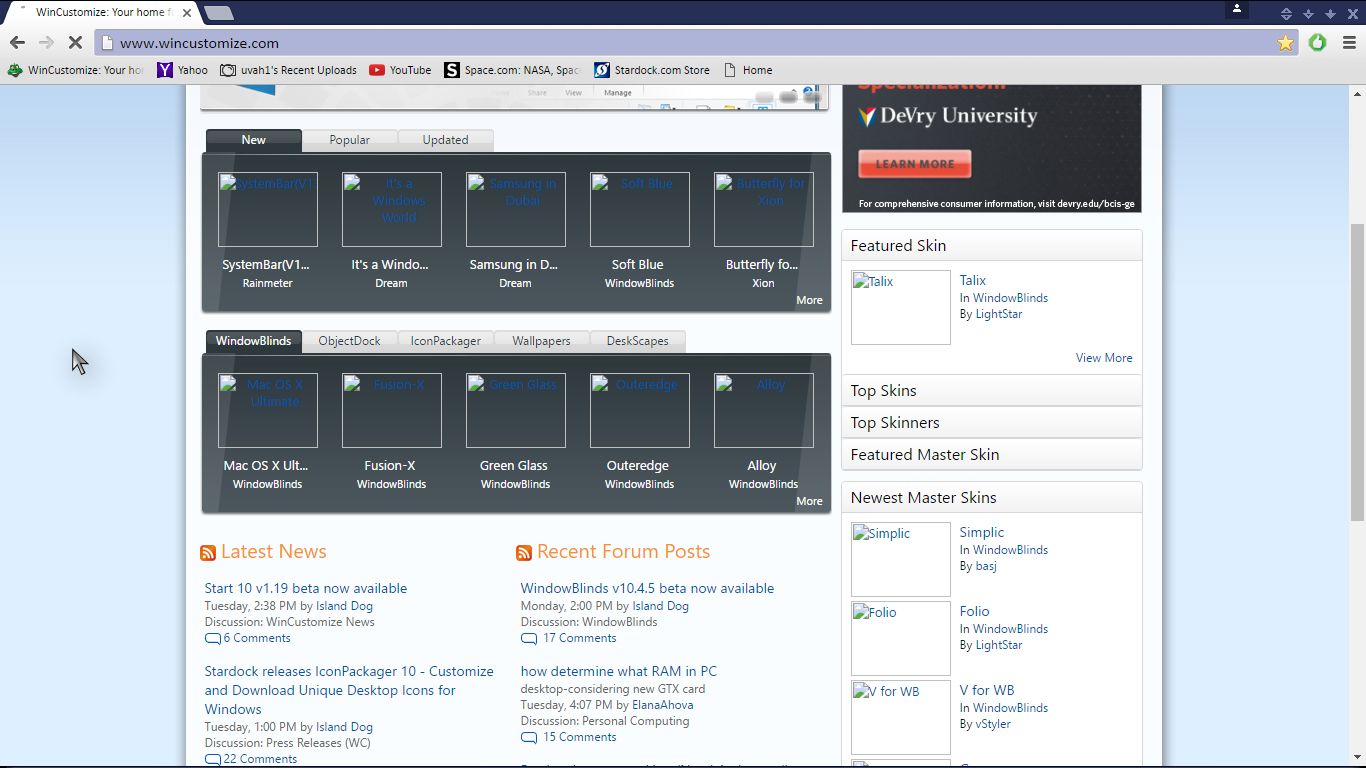Viewport: 1366px width, 768px height.
Task: Click the Latest News RSS feed icon
Action: coord(208,553)
